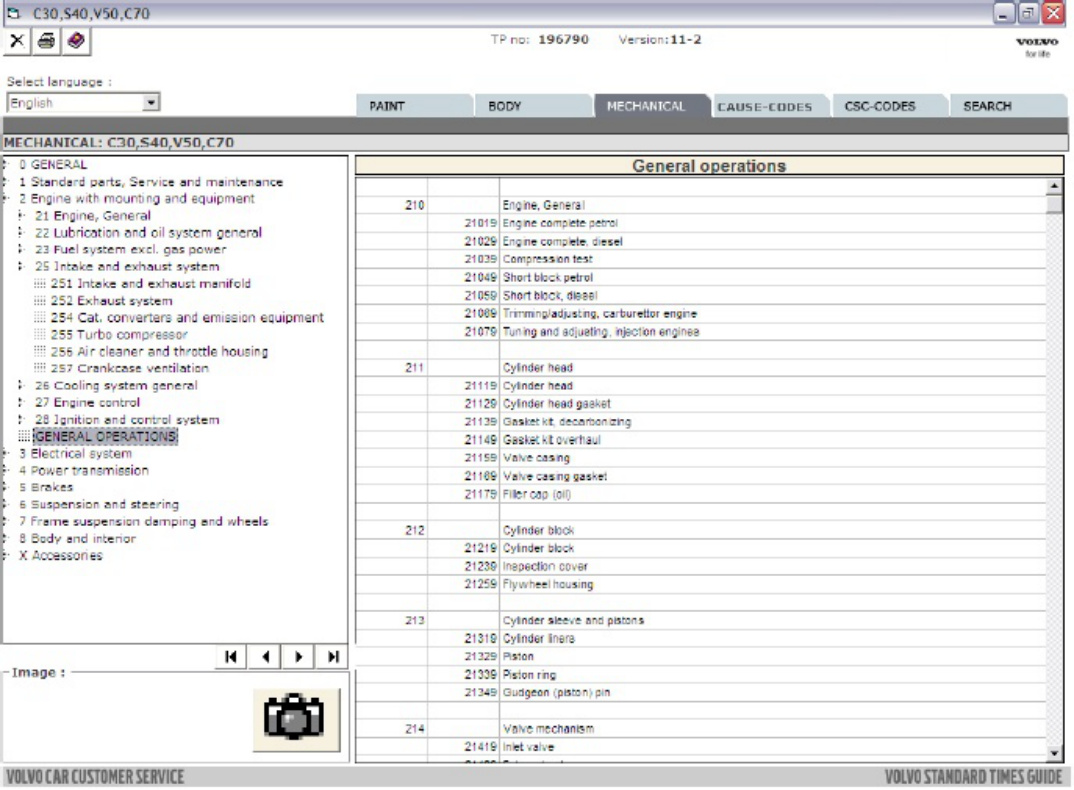The image size is (1074, 790).
Task: Click row 'Gudgeon (piston) pin'
Action: pos(701,693)
